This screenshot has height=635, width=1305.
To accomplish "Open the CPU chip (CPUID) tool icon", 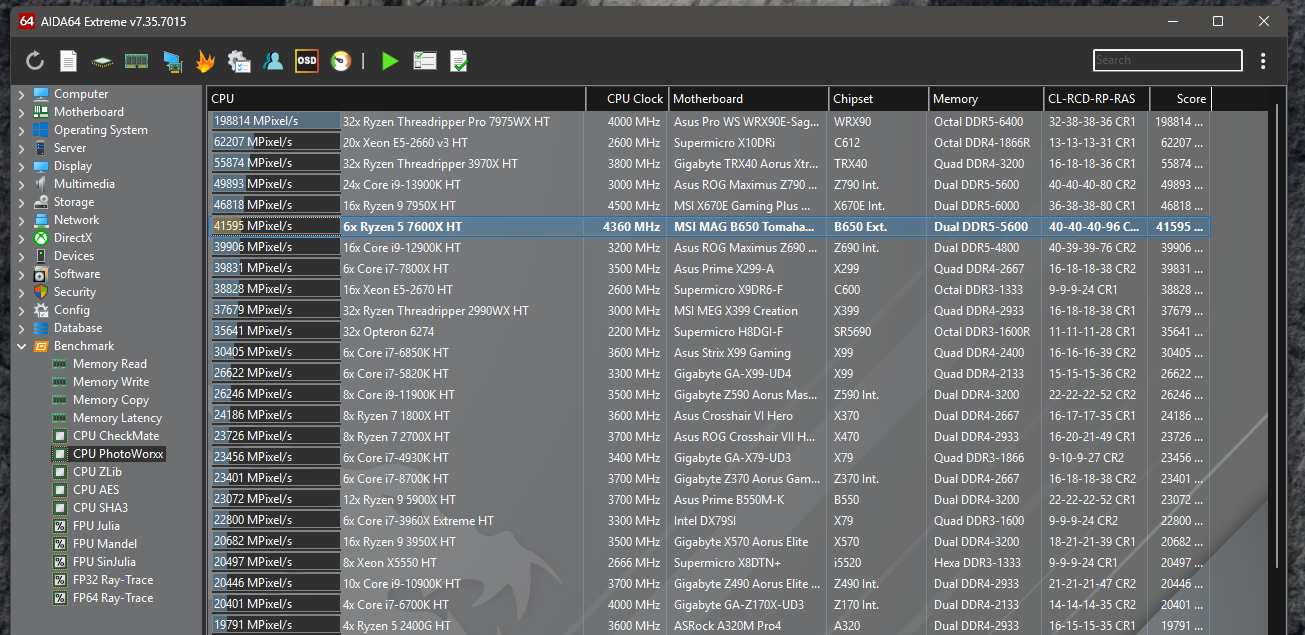I will (x=102, y=61).
